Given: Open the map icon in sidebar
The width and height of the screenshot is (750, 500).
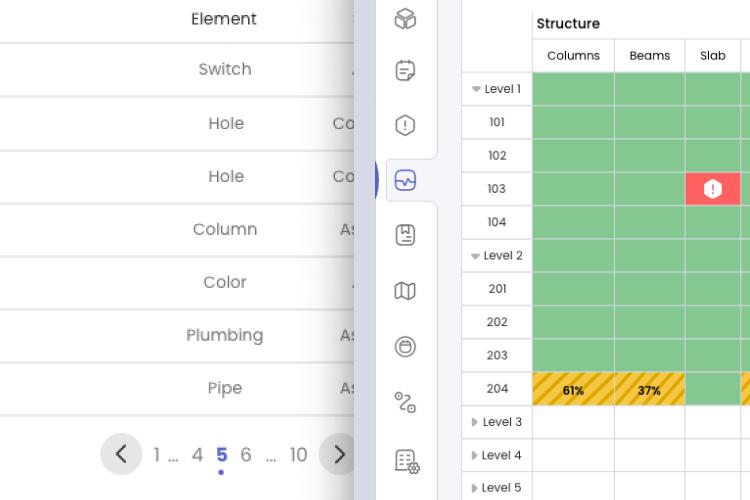Looking at the screenshot, I should coord(405,291).
